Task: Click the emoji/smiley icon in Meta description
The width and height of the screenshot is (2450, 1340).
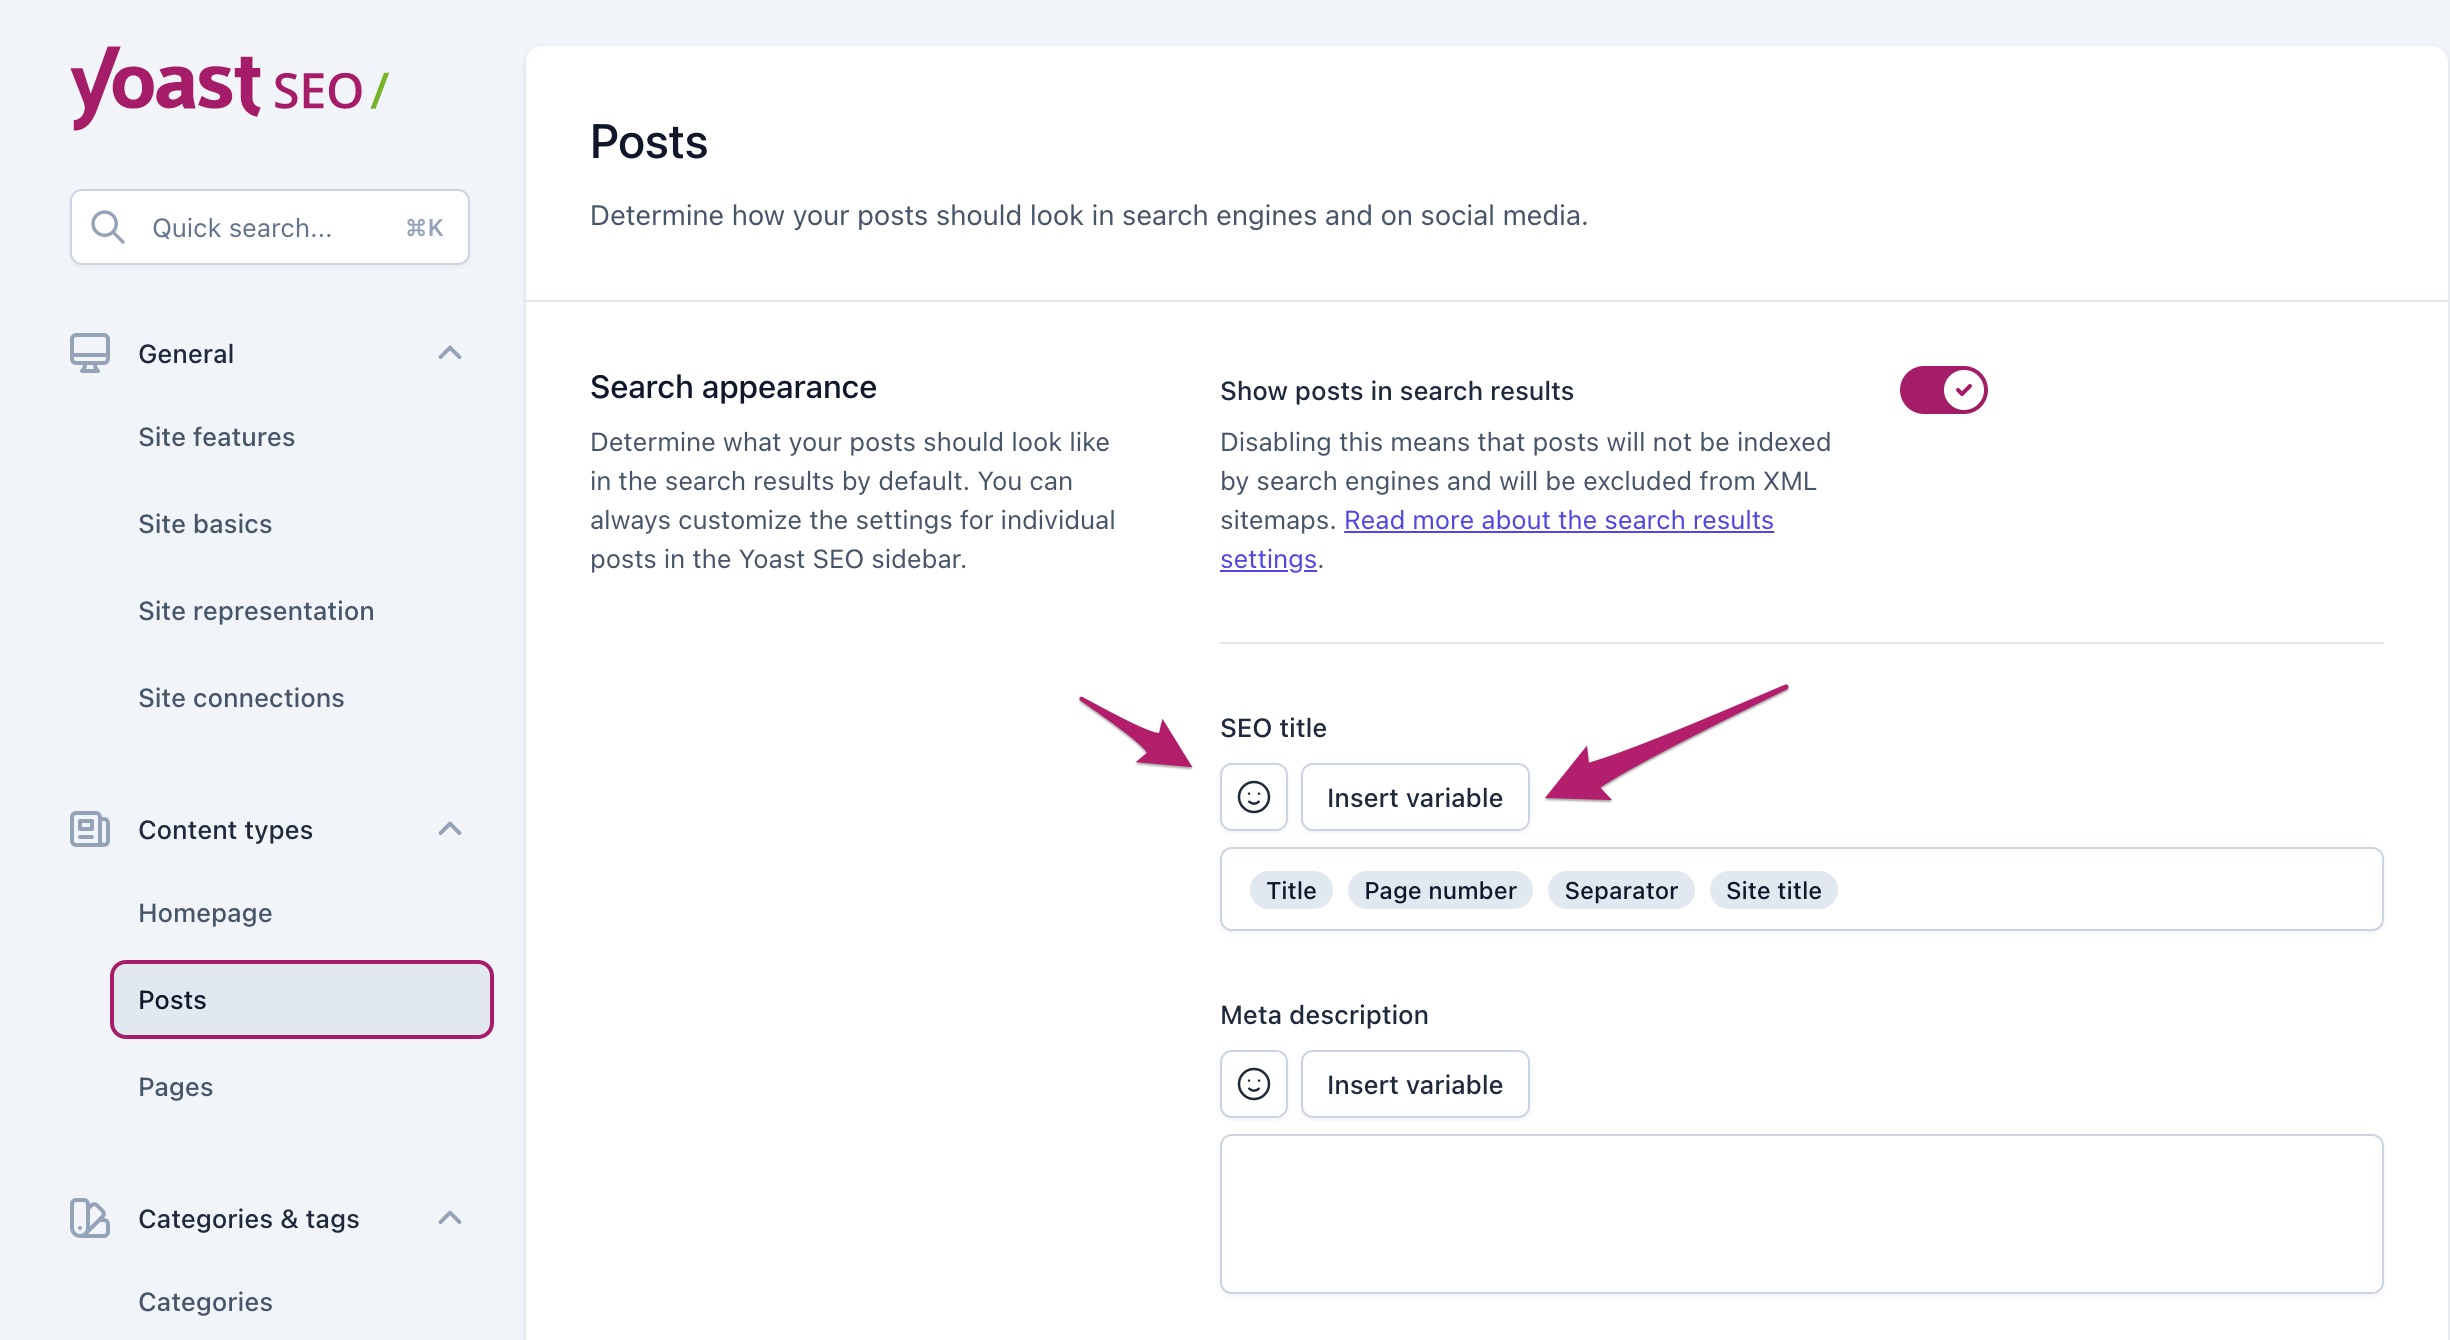Action: pos(1252,1083)
